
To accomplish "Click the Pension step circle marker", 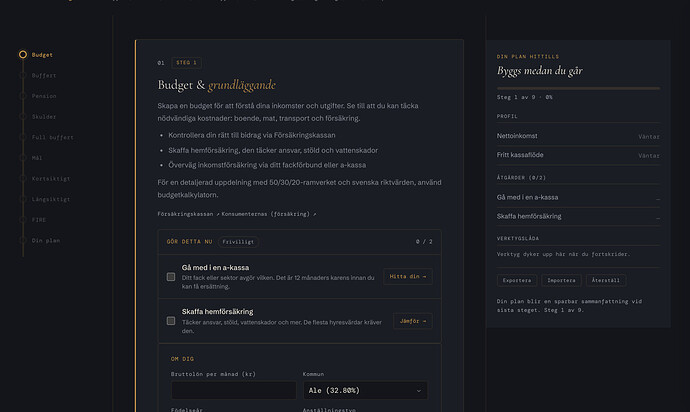I will pos(23,96).
